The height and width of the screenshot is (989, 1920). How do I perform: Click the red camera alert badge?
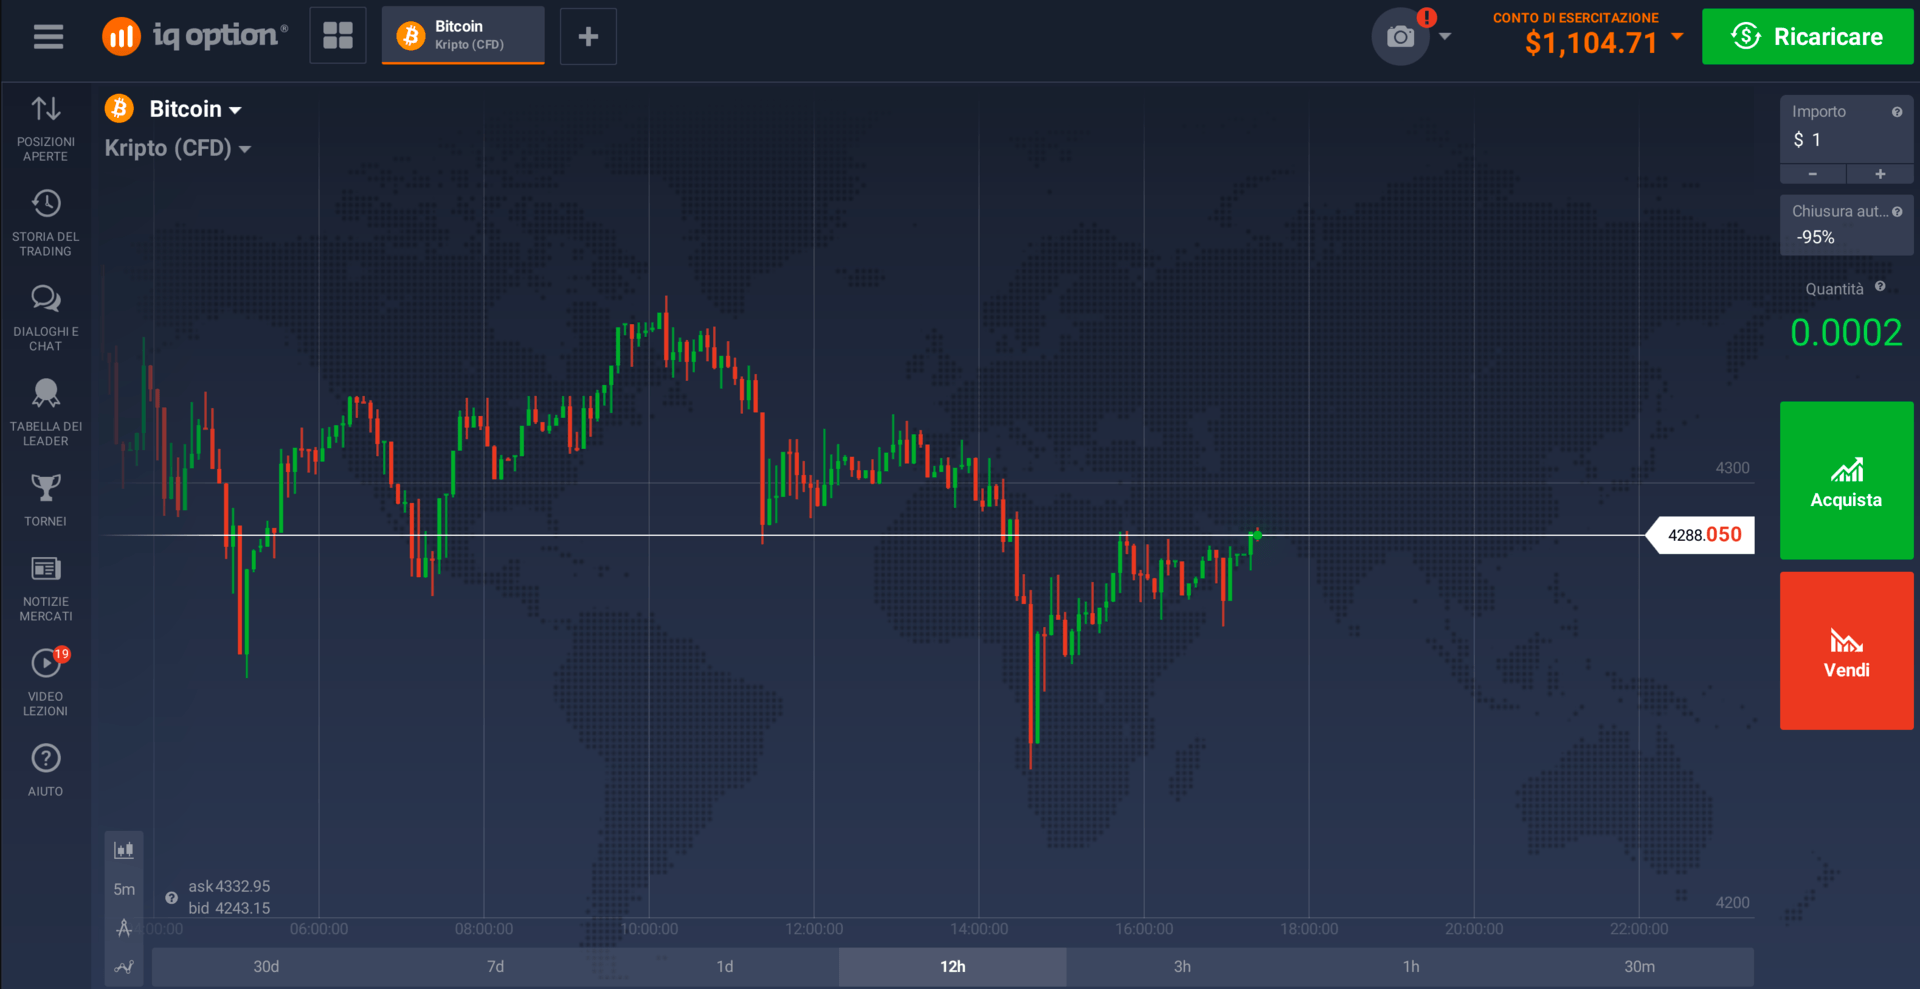[1427, 17]
